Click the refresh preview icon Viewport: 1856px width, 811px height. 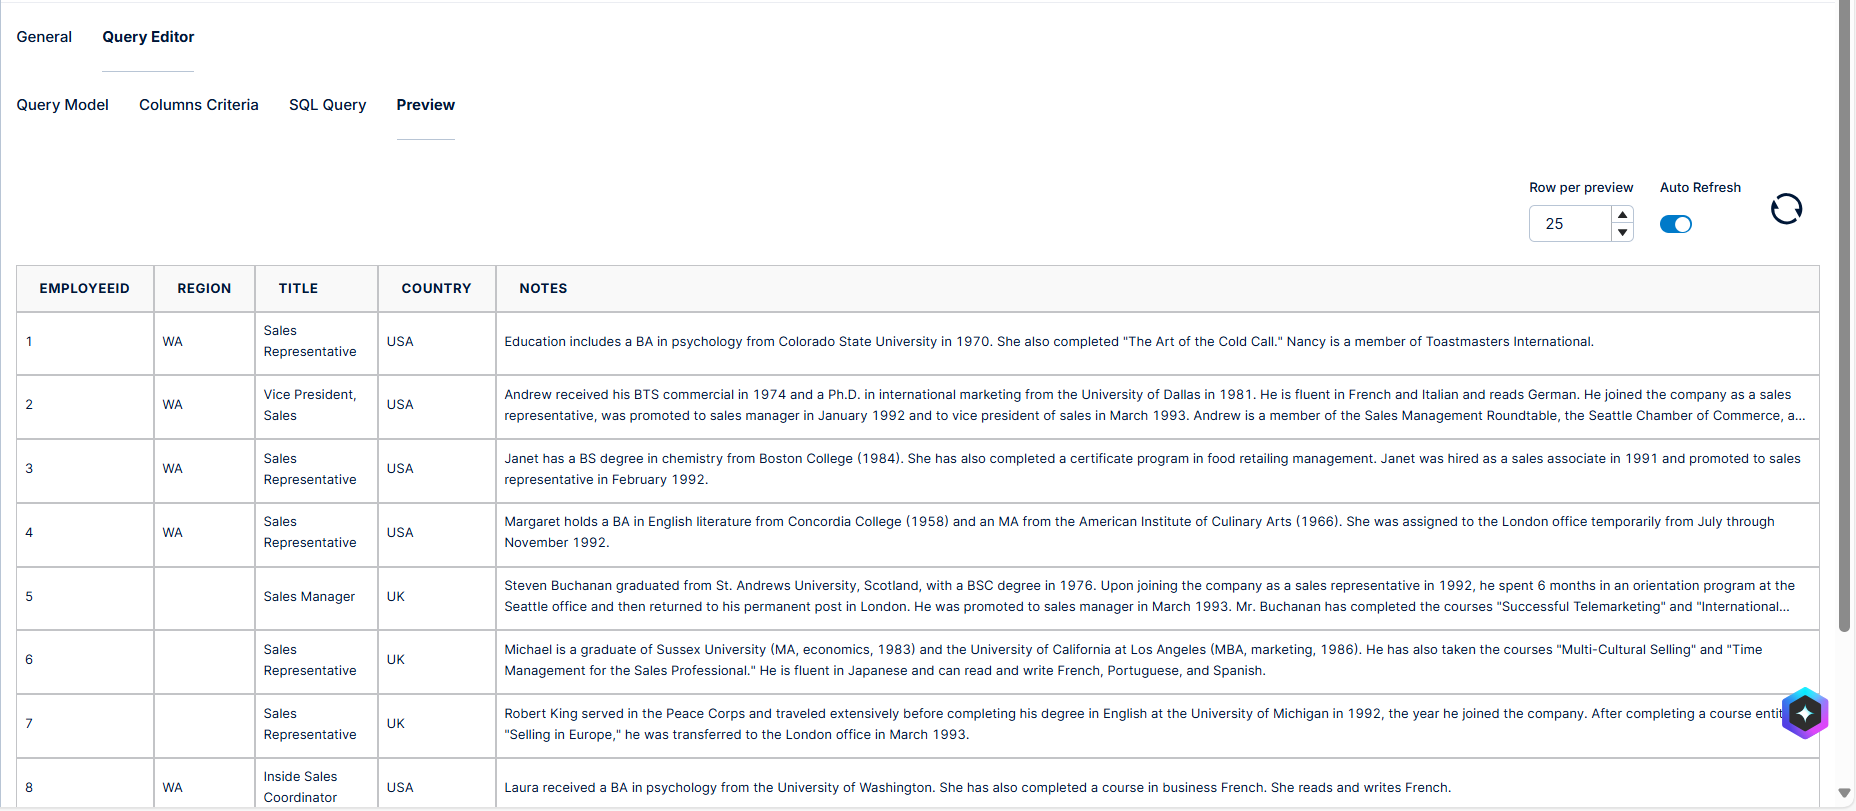tap(1786, 209)
